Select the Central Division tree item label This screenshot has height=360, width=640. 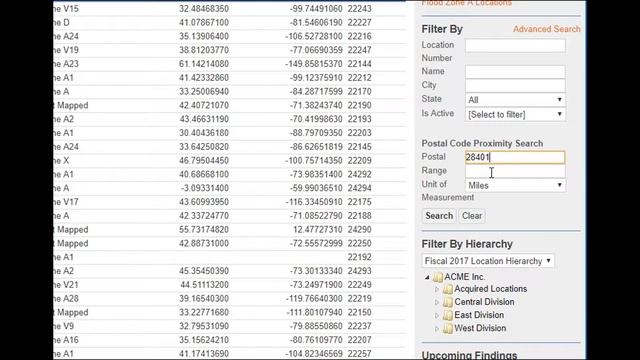tap(484, 302)
